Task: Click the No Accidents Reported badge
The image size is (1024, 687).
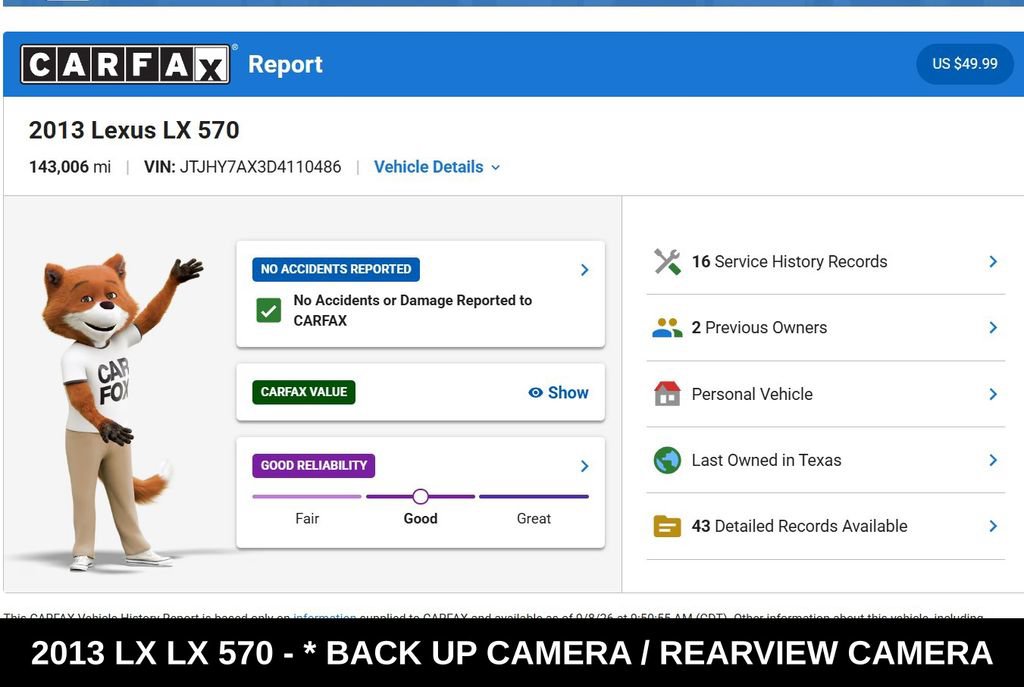Action: [x=336, y=269]
